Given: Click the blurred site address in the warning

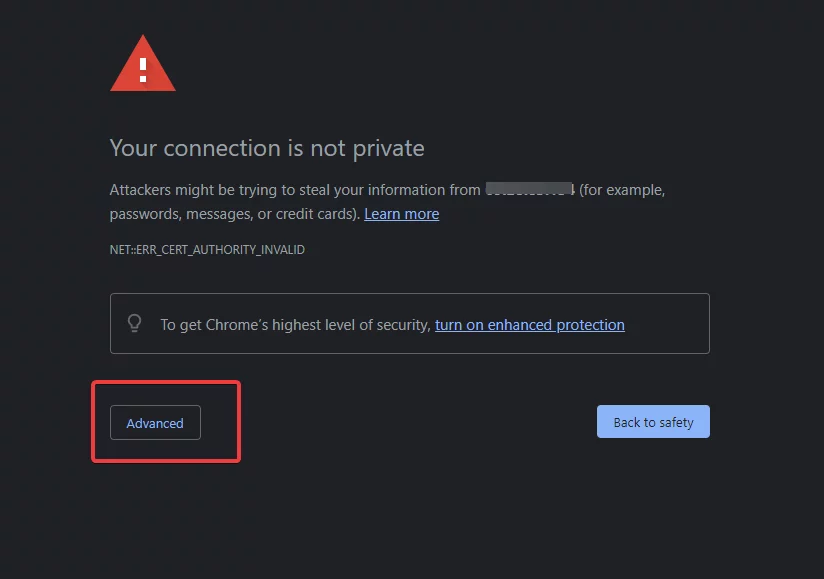Looking at the screenshot, I should (x=530, y=189).
